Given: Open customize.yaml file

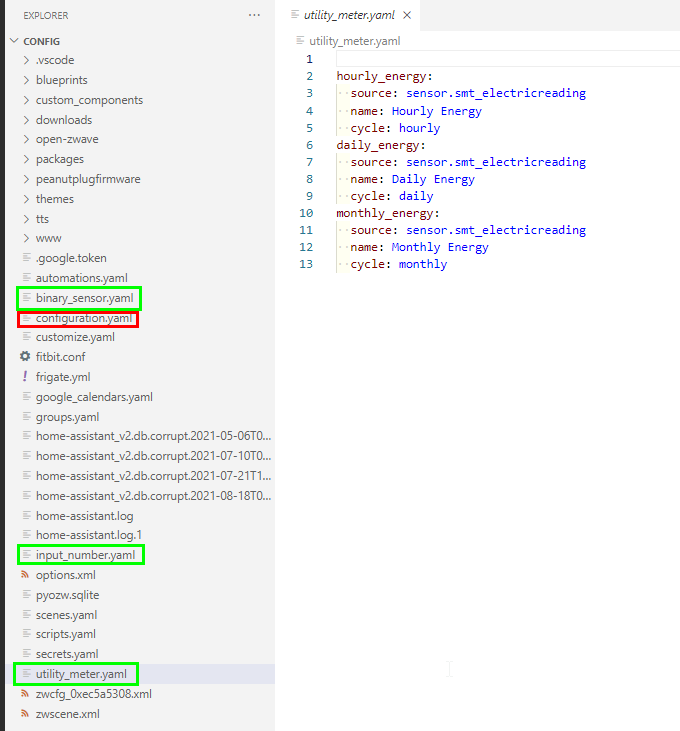Looking at the screenshot, I should pos(75,337).
